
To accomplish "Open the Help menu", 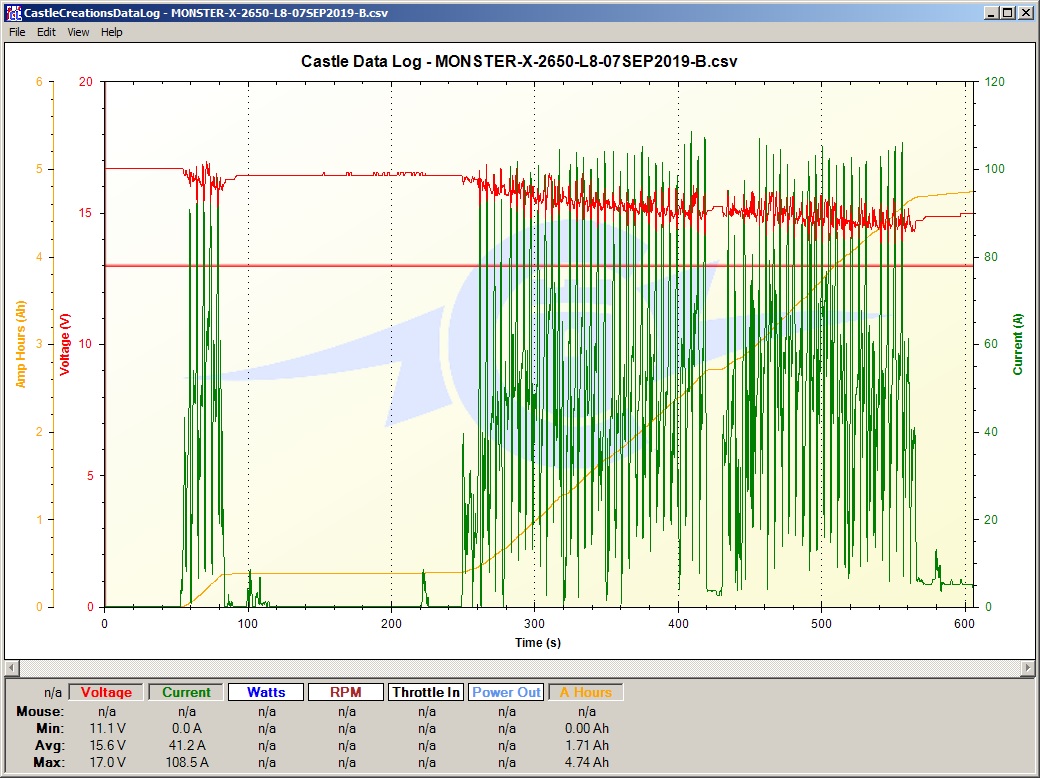I will point(111,32).
